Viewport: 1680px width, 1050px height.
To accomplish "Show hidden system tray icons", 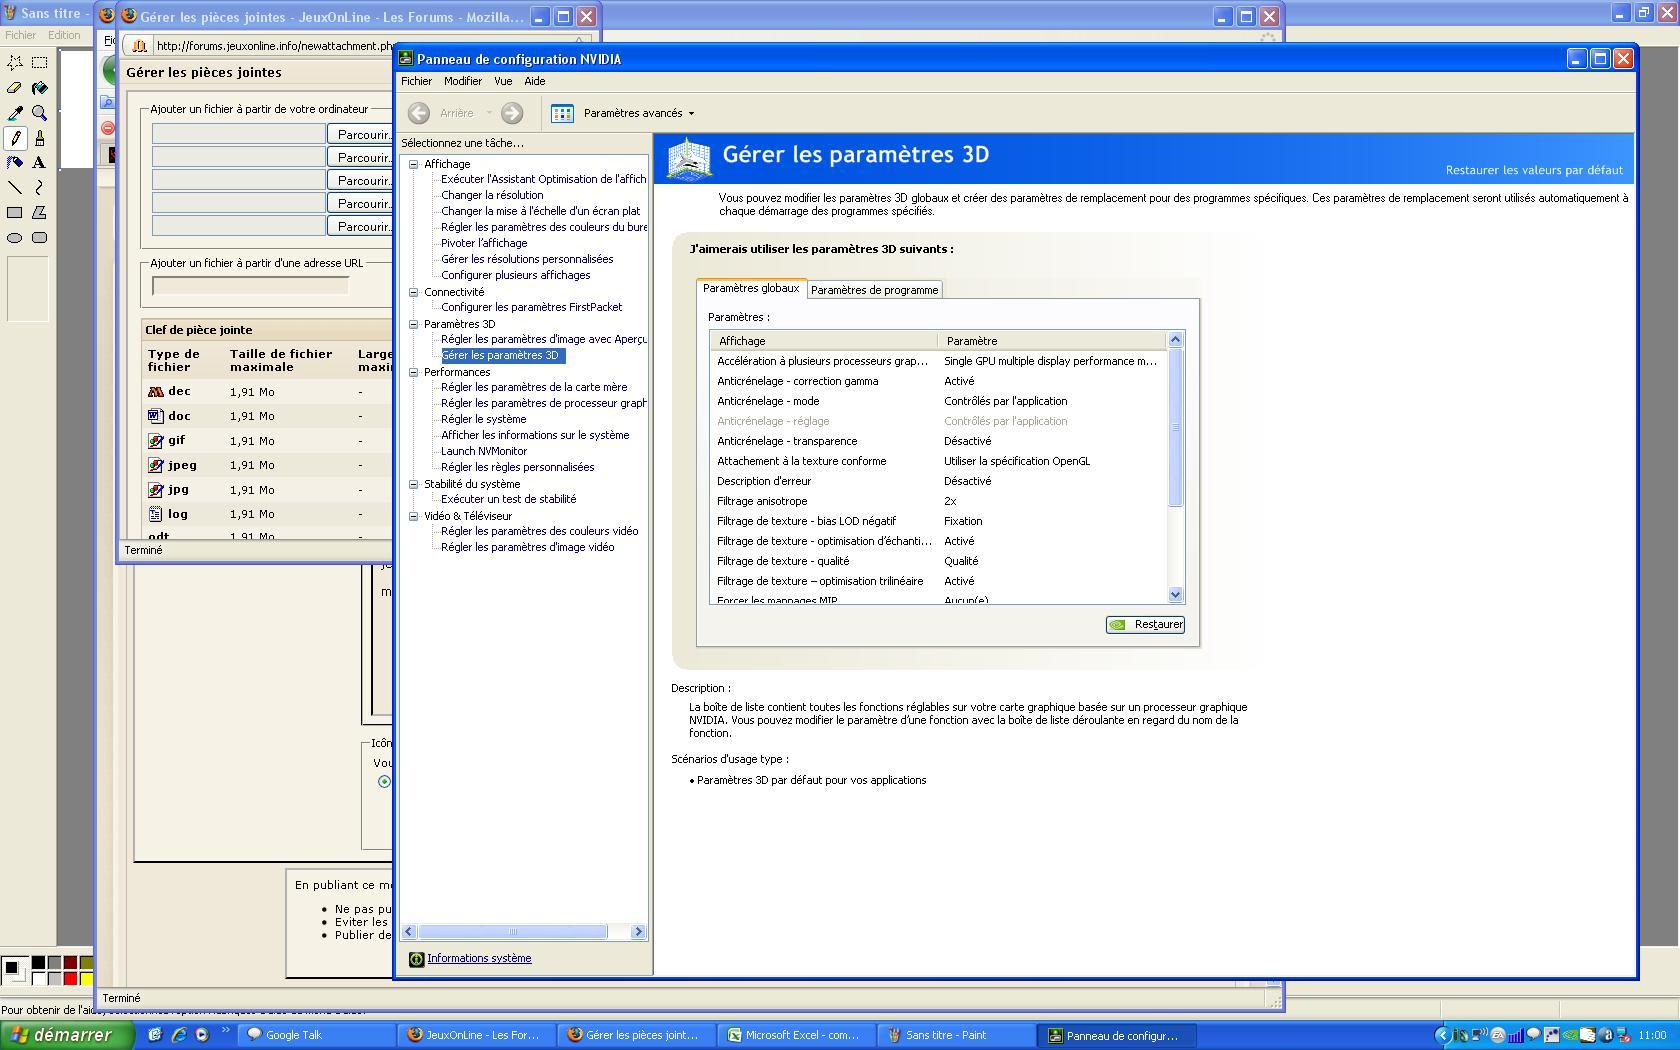I will tap(1442, 1035).
